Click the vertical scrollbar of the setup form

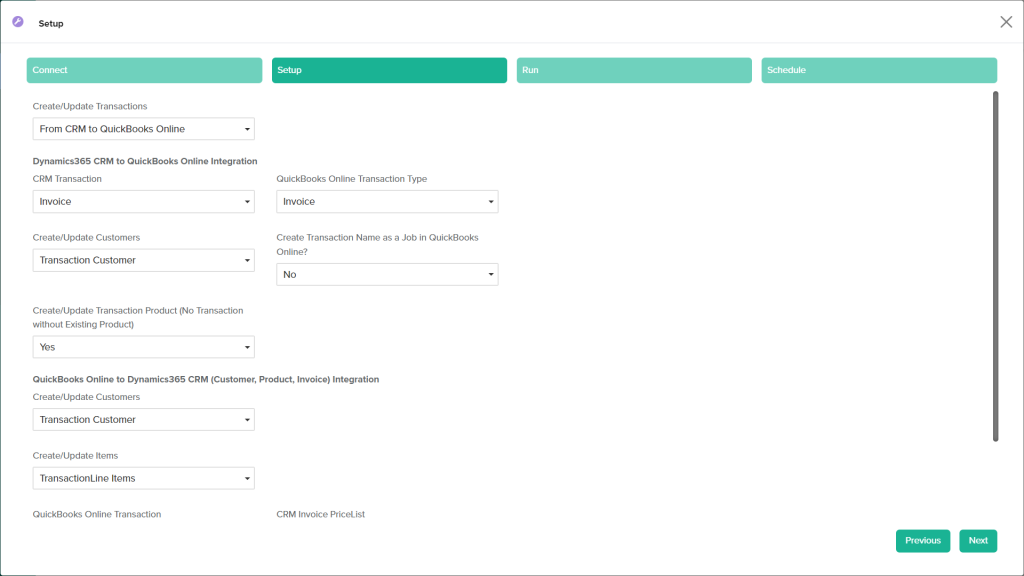995,266
